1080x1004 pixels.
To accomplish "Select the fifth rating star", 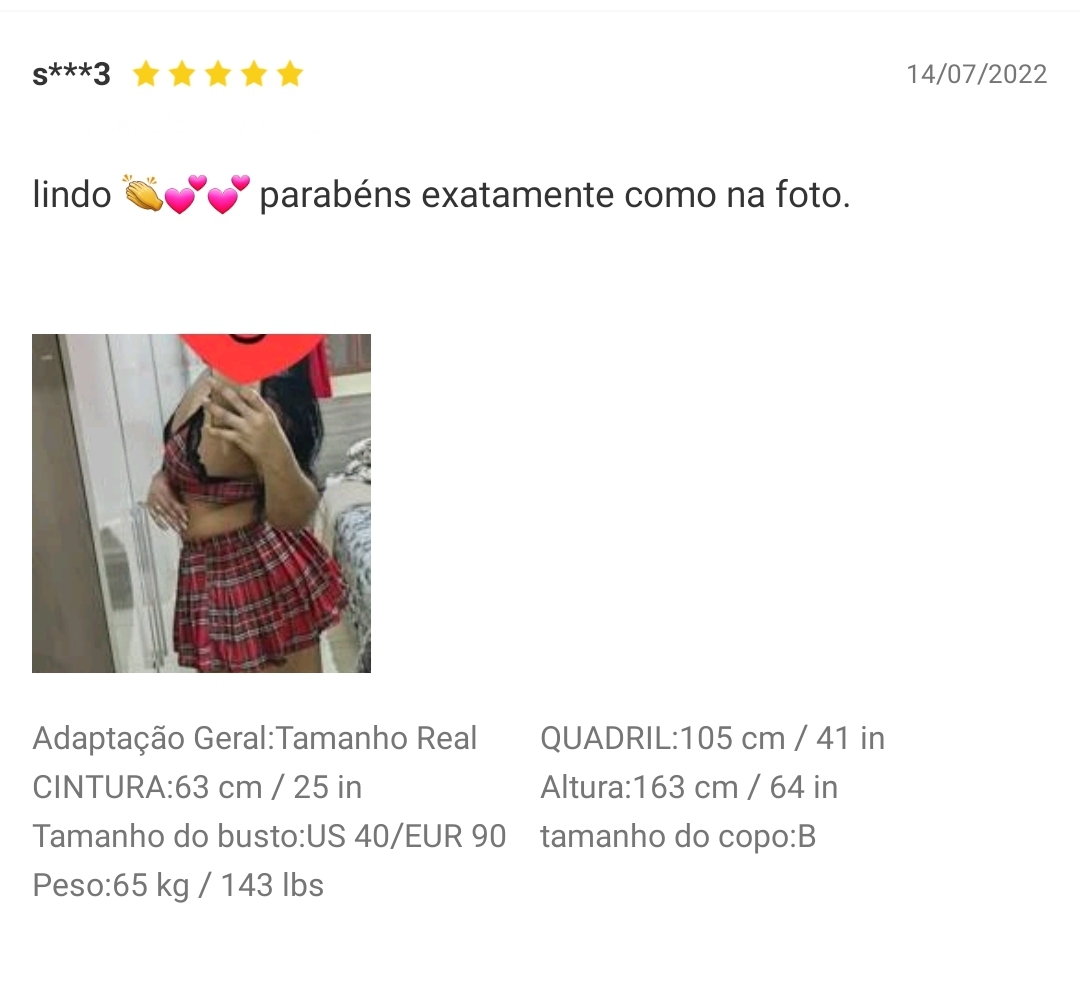I will [x=290, y=74].
